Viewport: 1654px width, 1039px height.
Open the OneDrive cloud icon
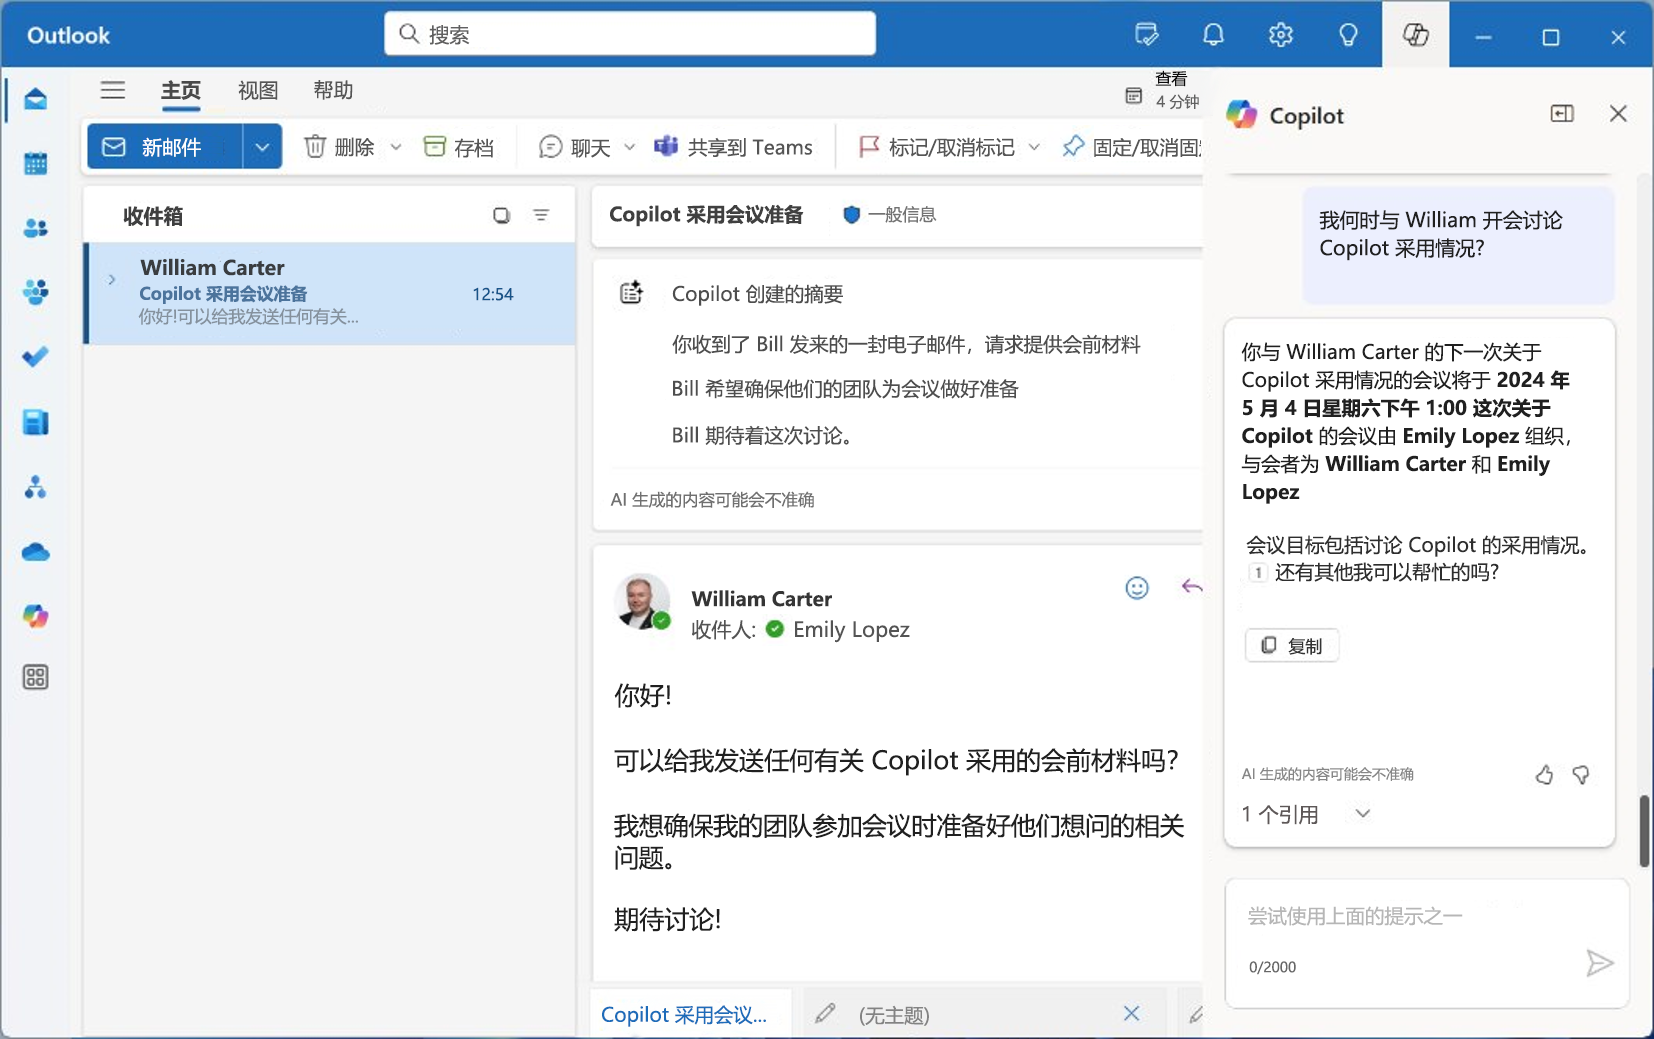coord(36,552)
